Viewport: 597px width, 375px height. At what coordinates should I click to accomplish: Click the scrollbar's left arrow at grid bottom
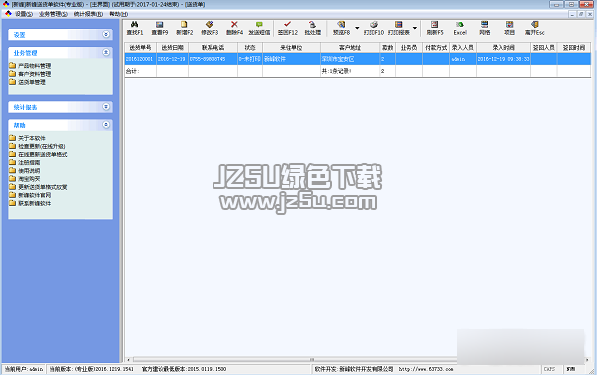point(128,359)
